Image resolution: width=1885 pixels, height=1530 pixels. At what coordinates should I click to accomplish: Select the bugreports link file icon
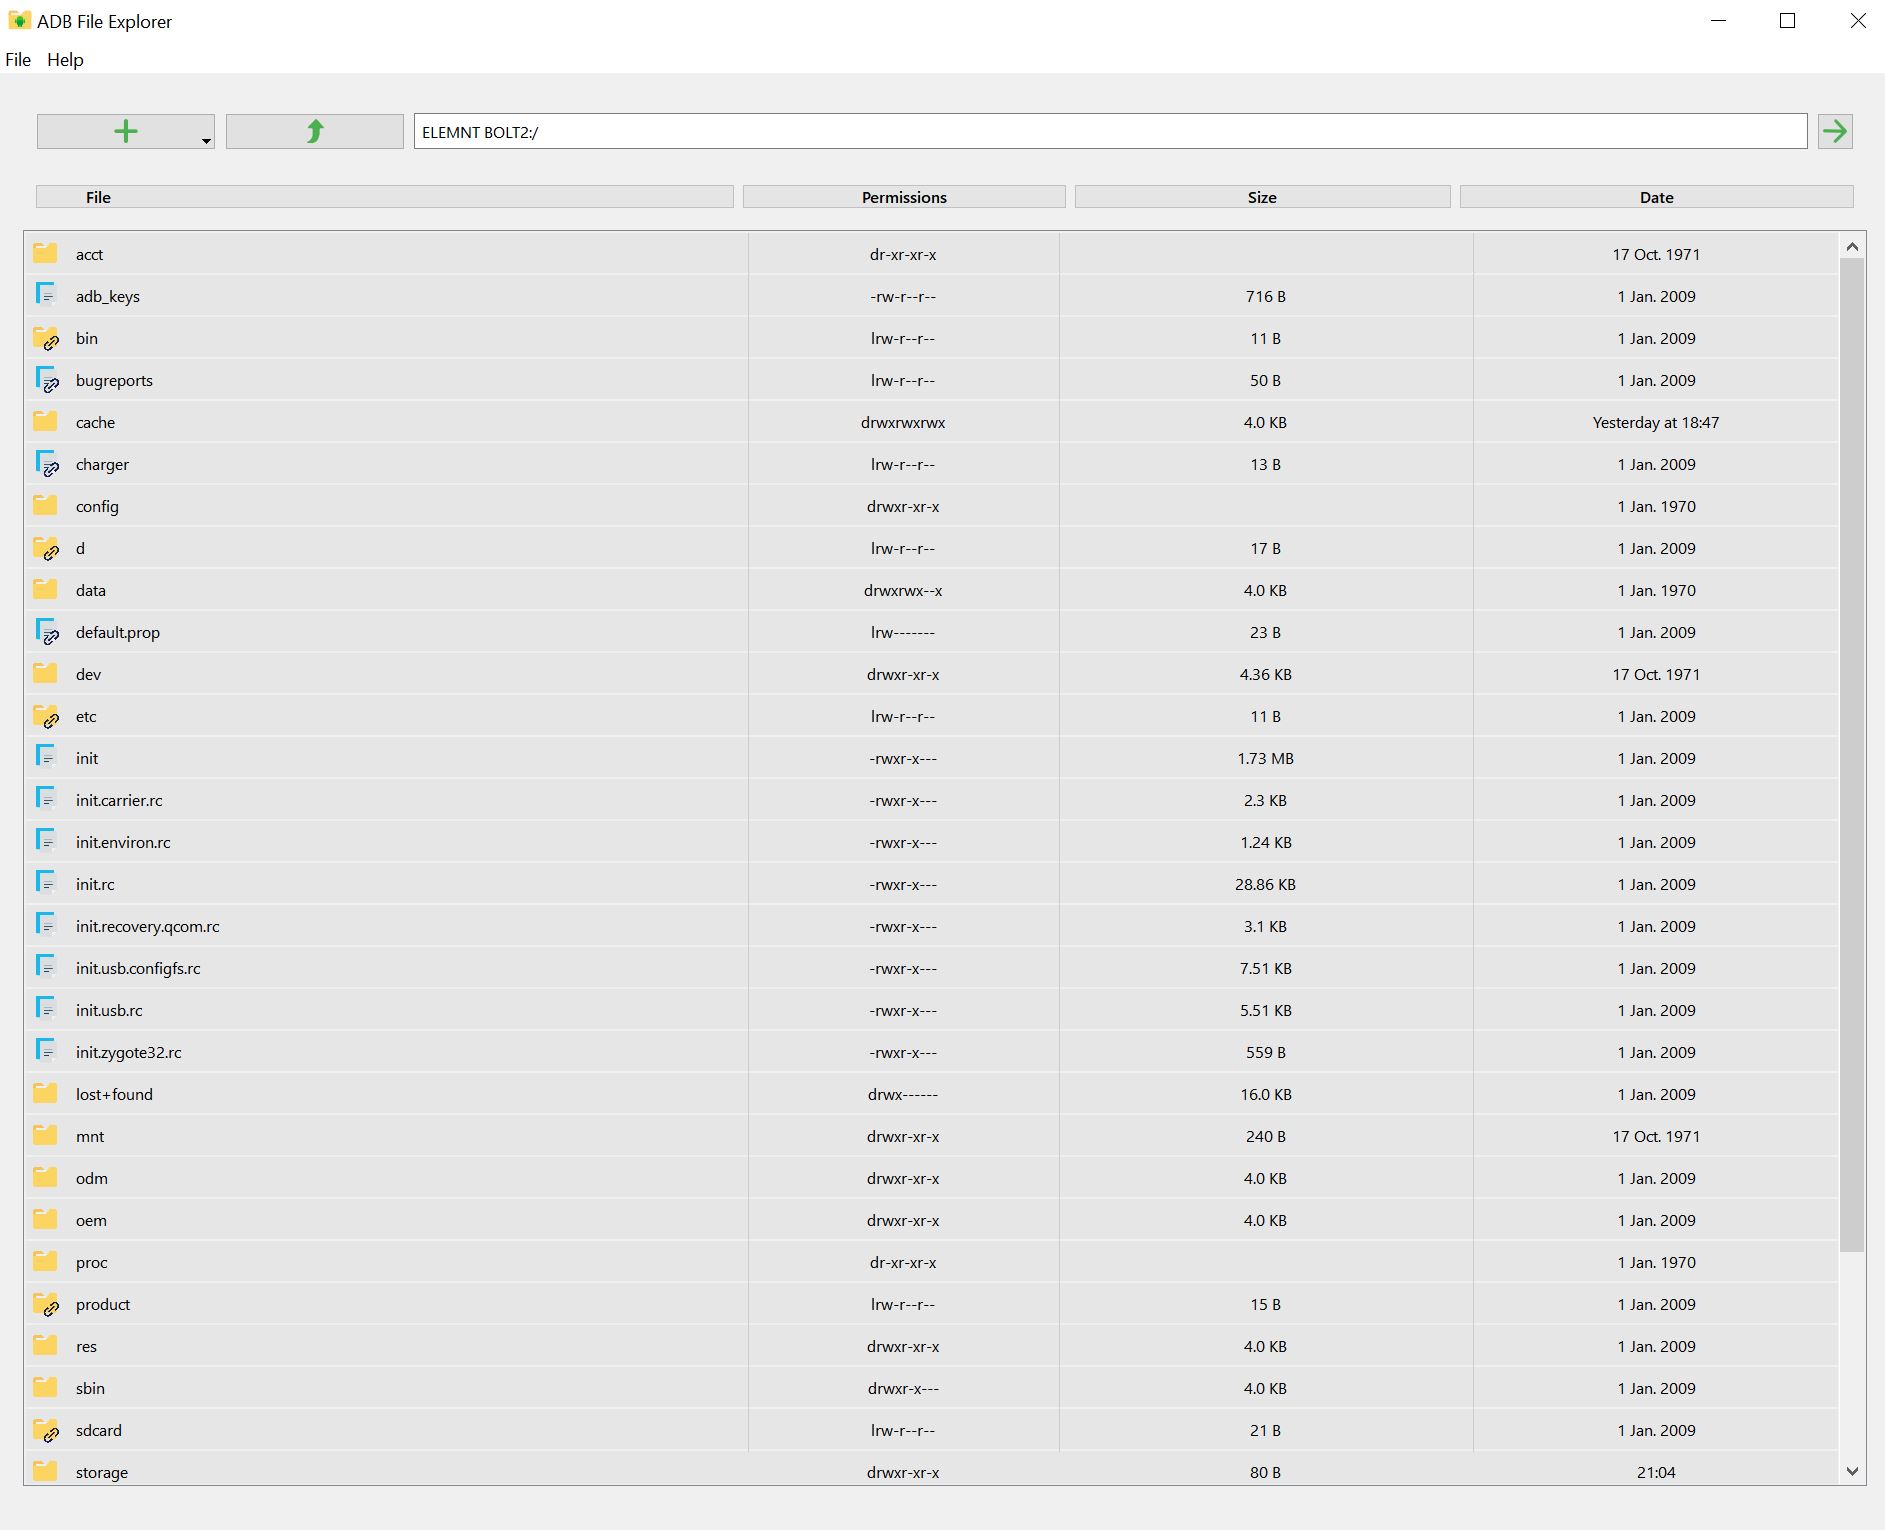(x=46, y=380)
